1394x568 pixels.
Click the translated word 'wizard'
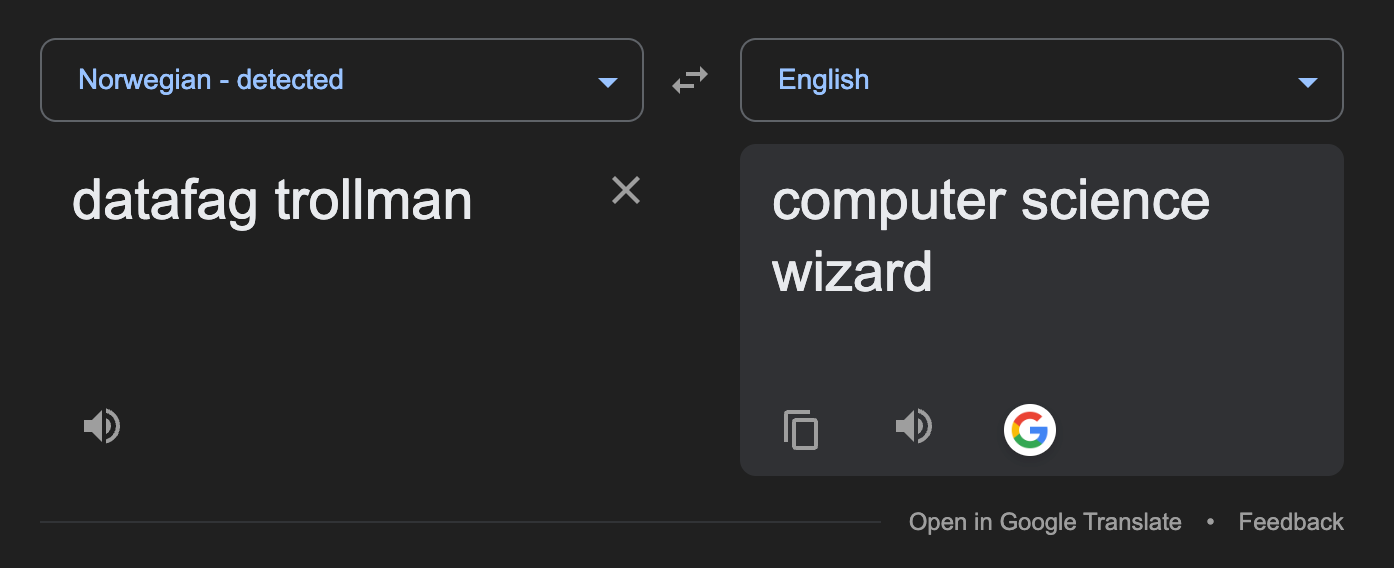coord(852,271)
